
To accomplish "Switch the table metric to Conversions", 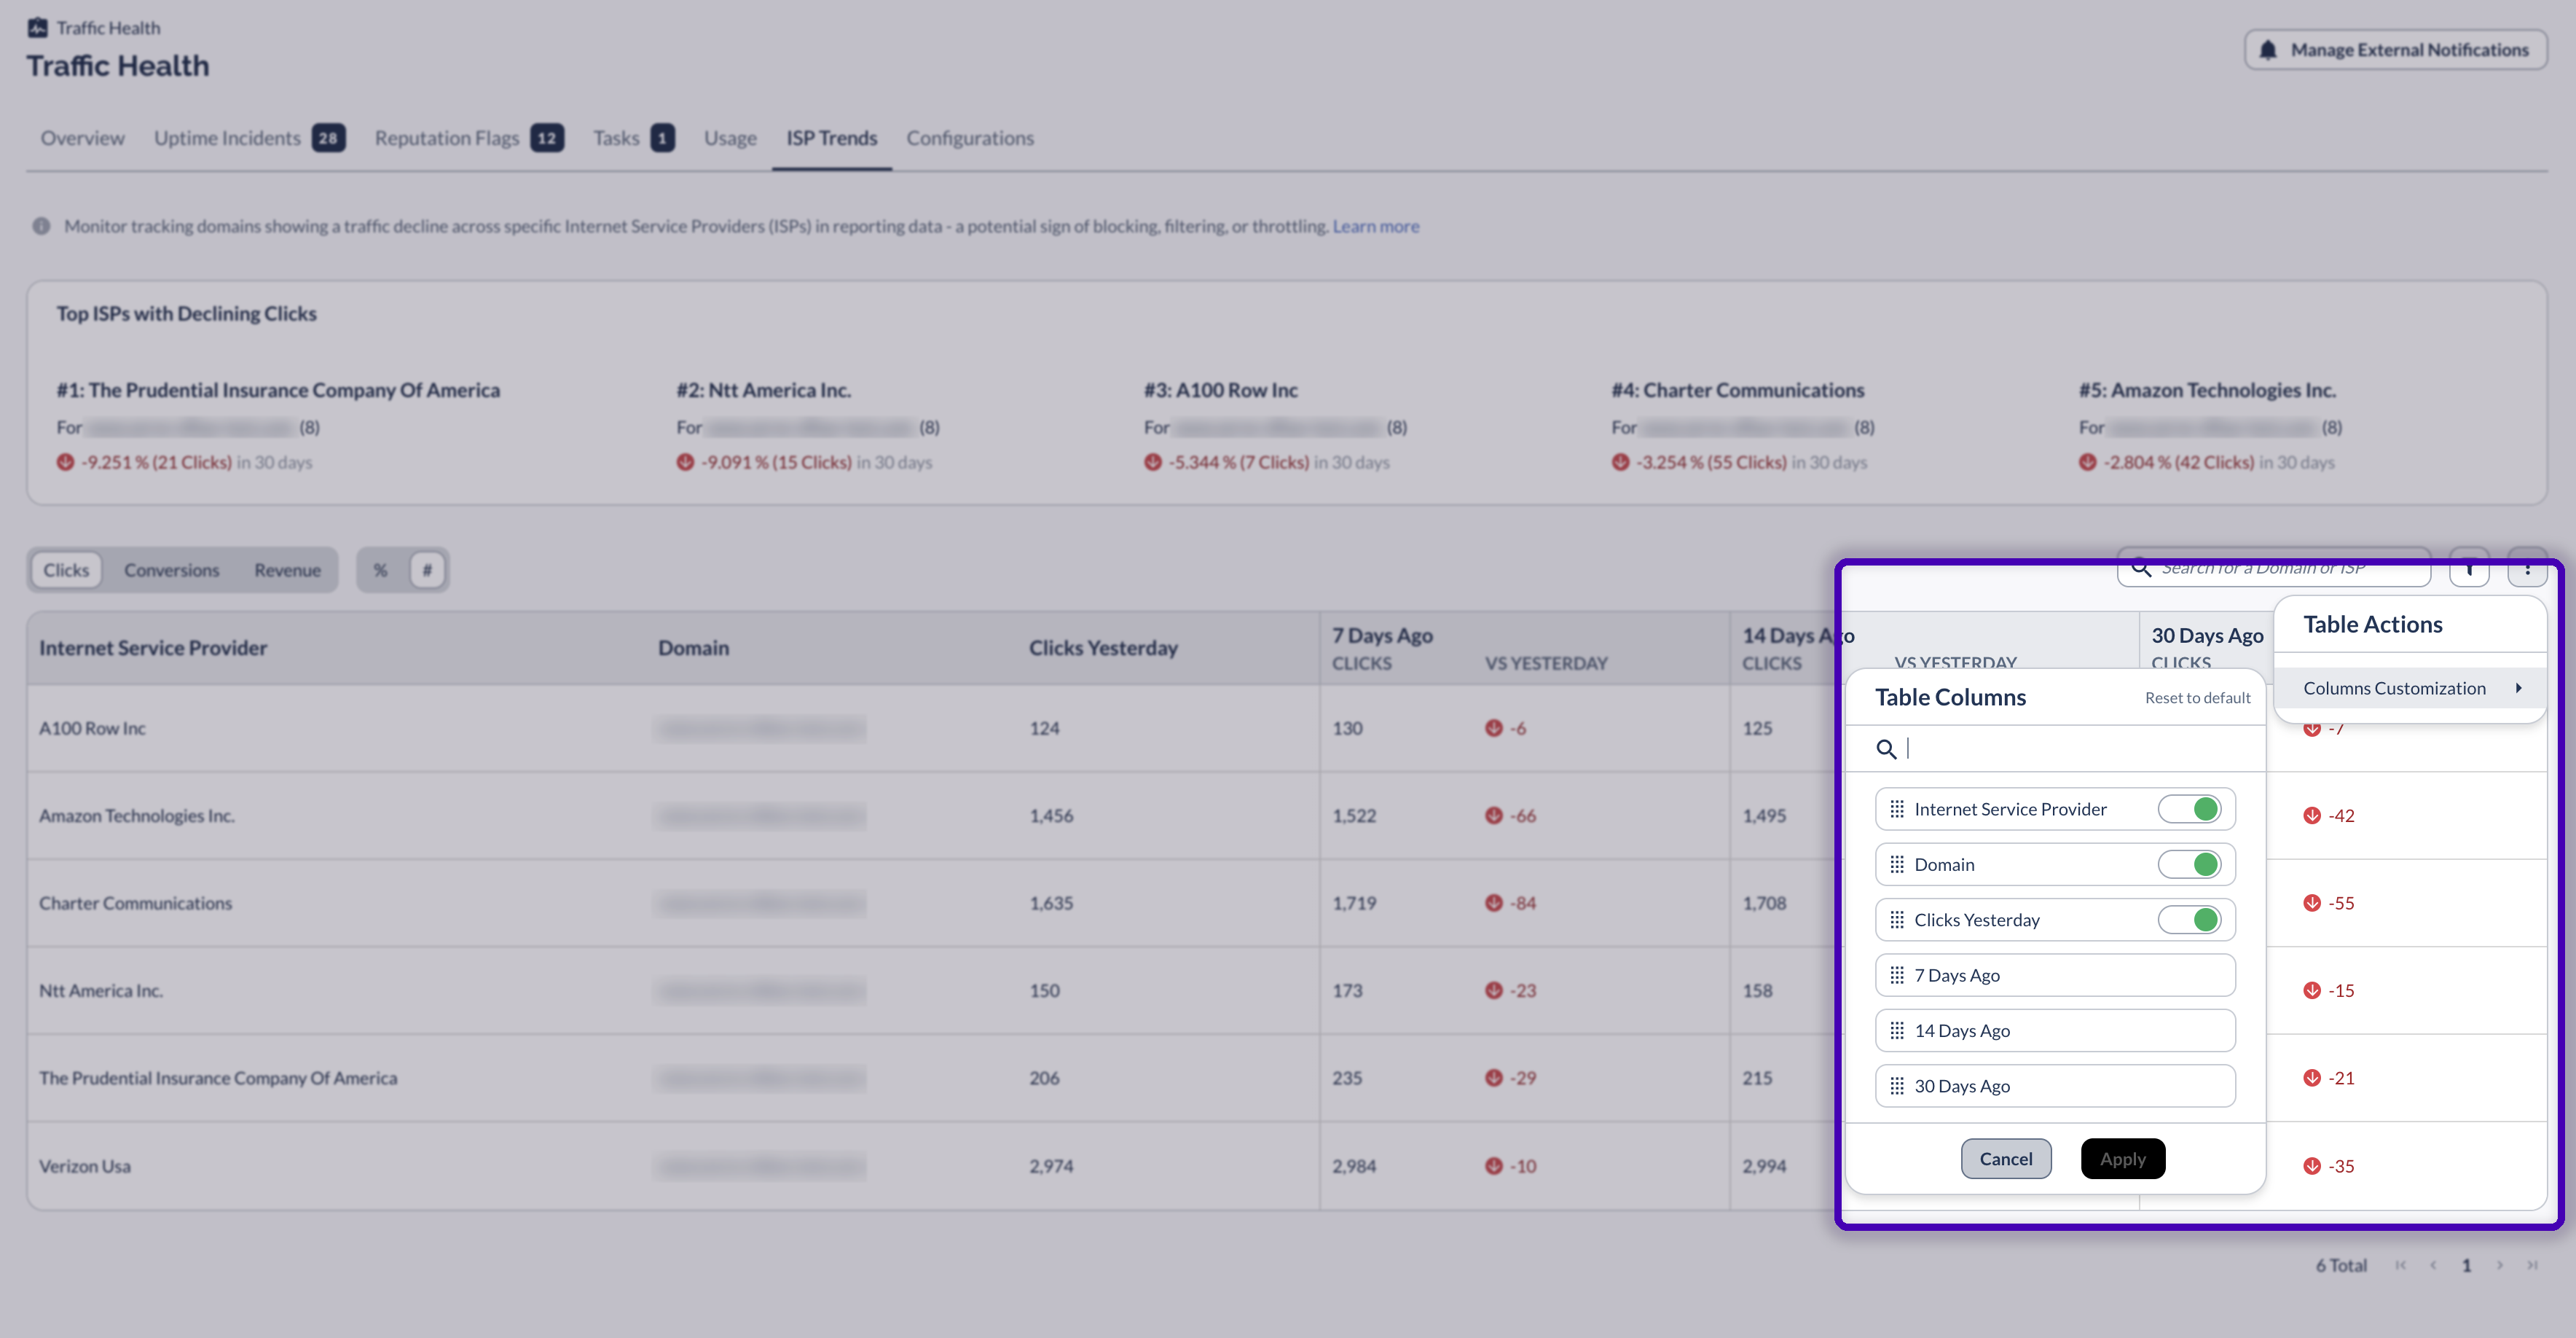I will pos(171,570).
